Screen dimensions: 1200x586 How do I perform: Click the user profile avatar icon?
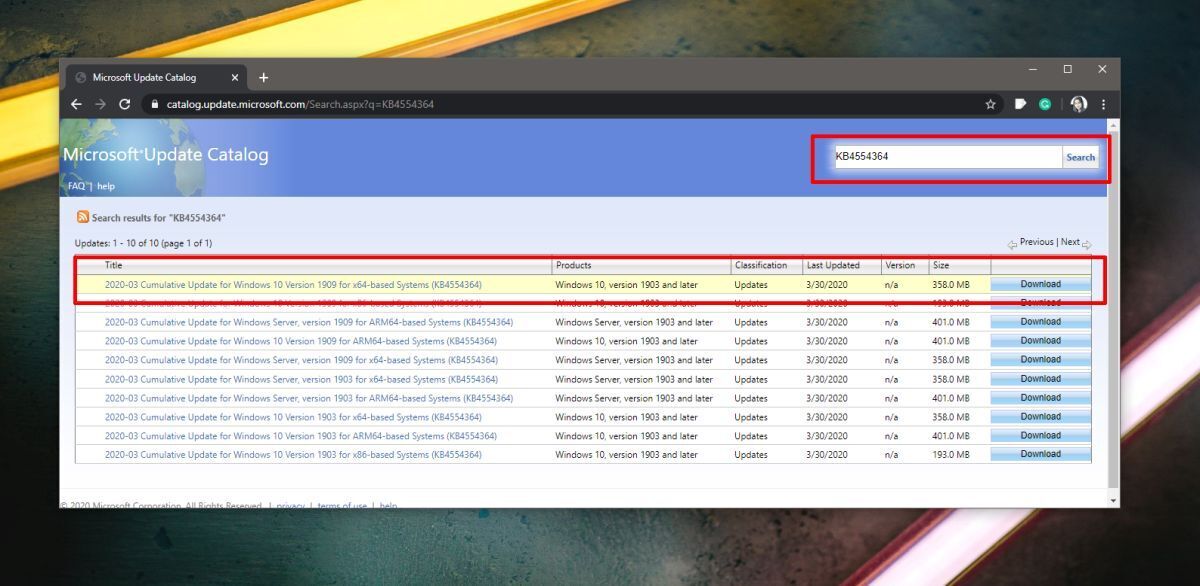tap(1078, 104)
